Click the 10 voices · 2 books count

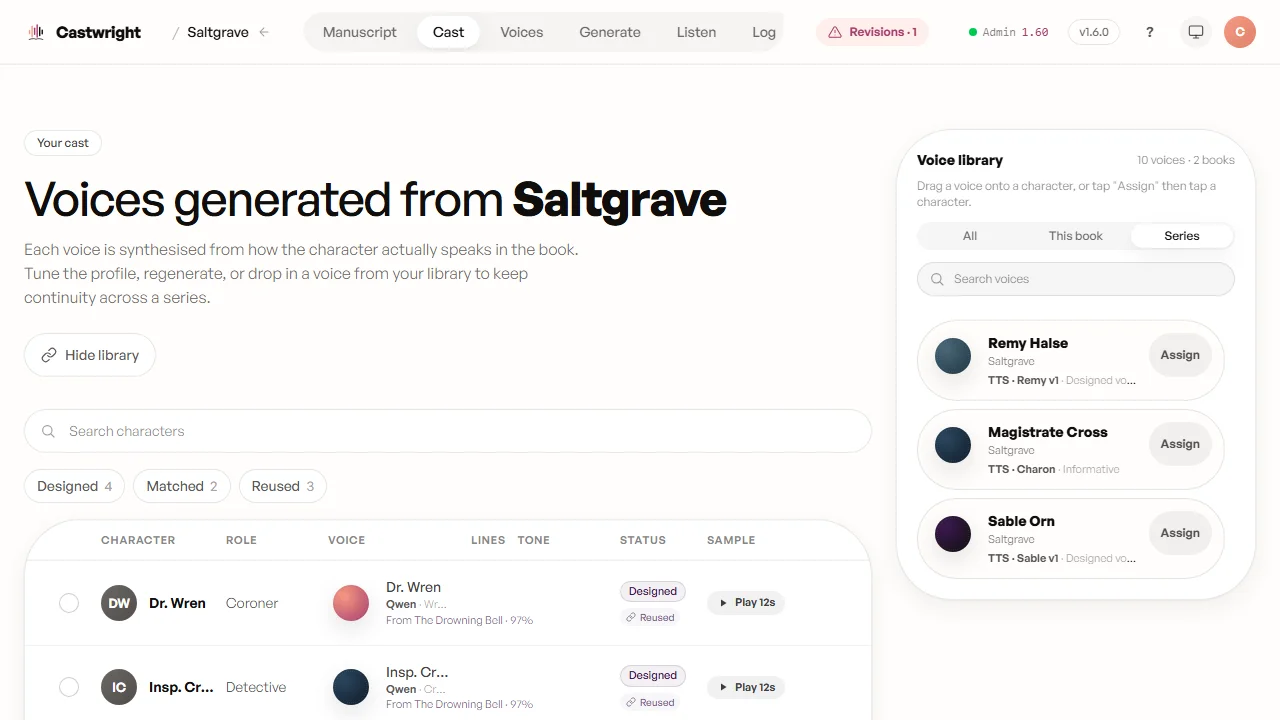pos(1185,160)
